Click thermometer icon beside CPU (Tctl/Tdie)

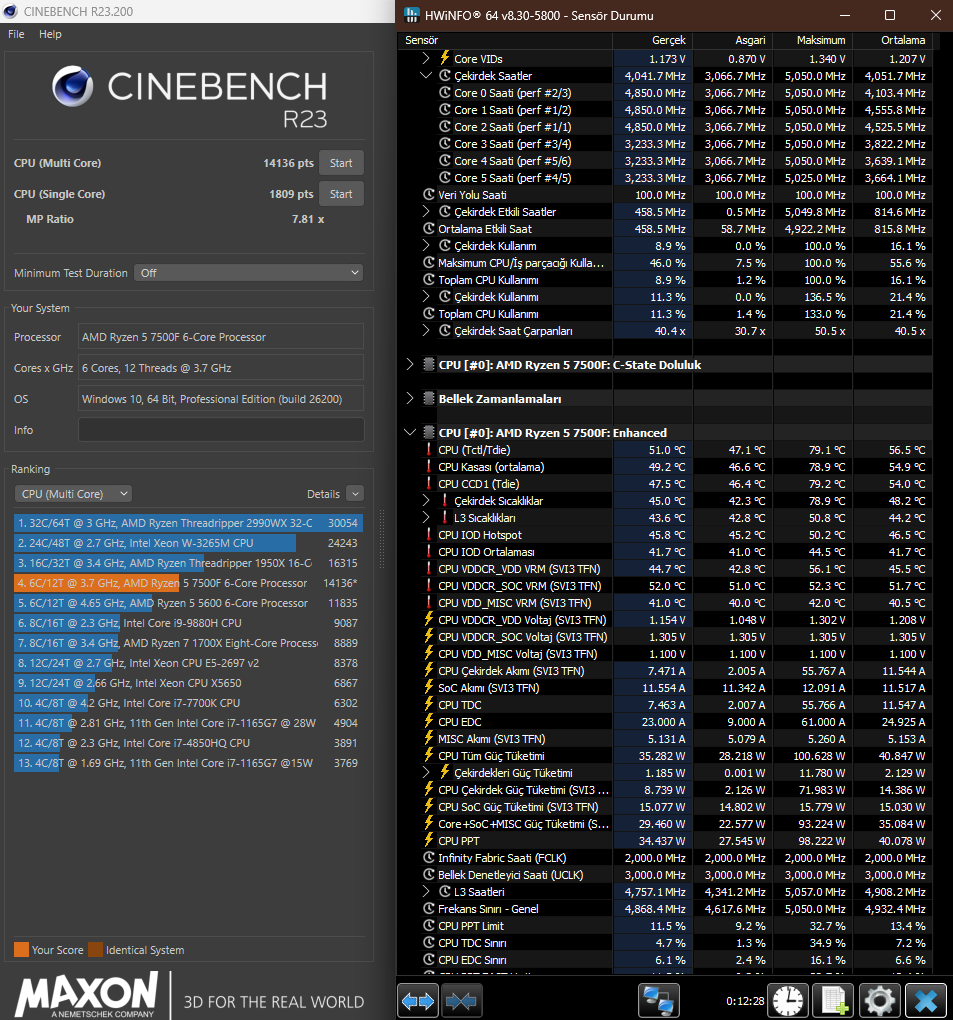click(429, 450)
